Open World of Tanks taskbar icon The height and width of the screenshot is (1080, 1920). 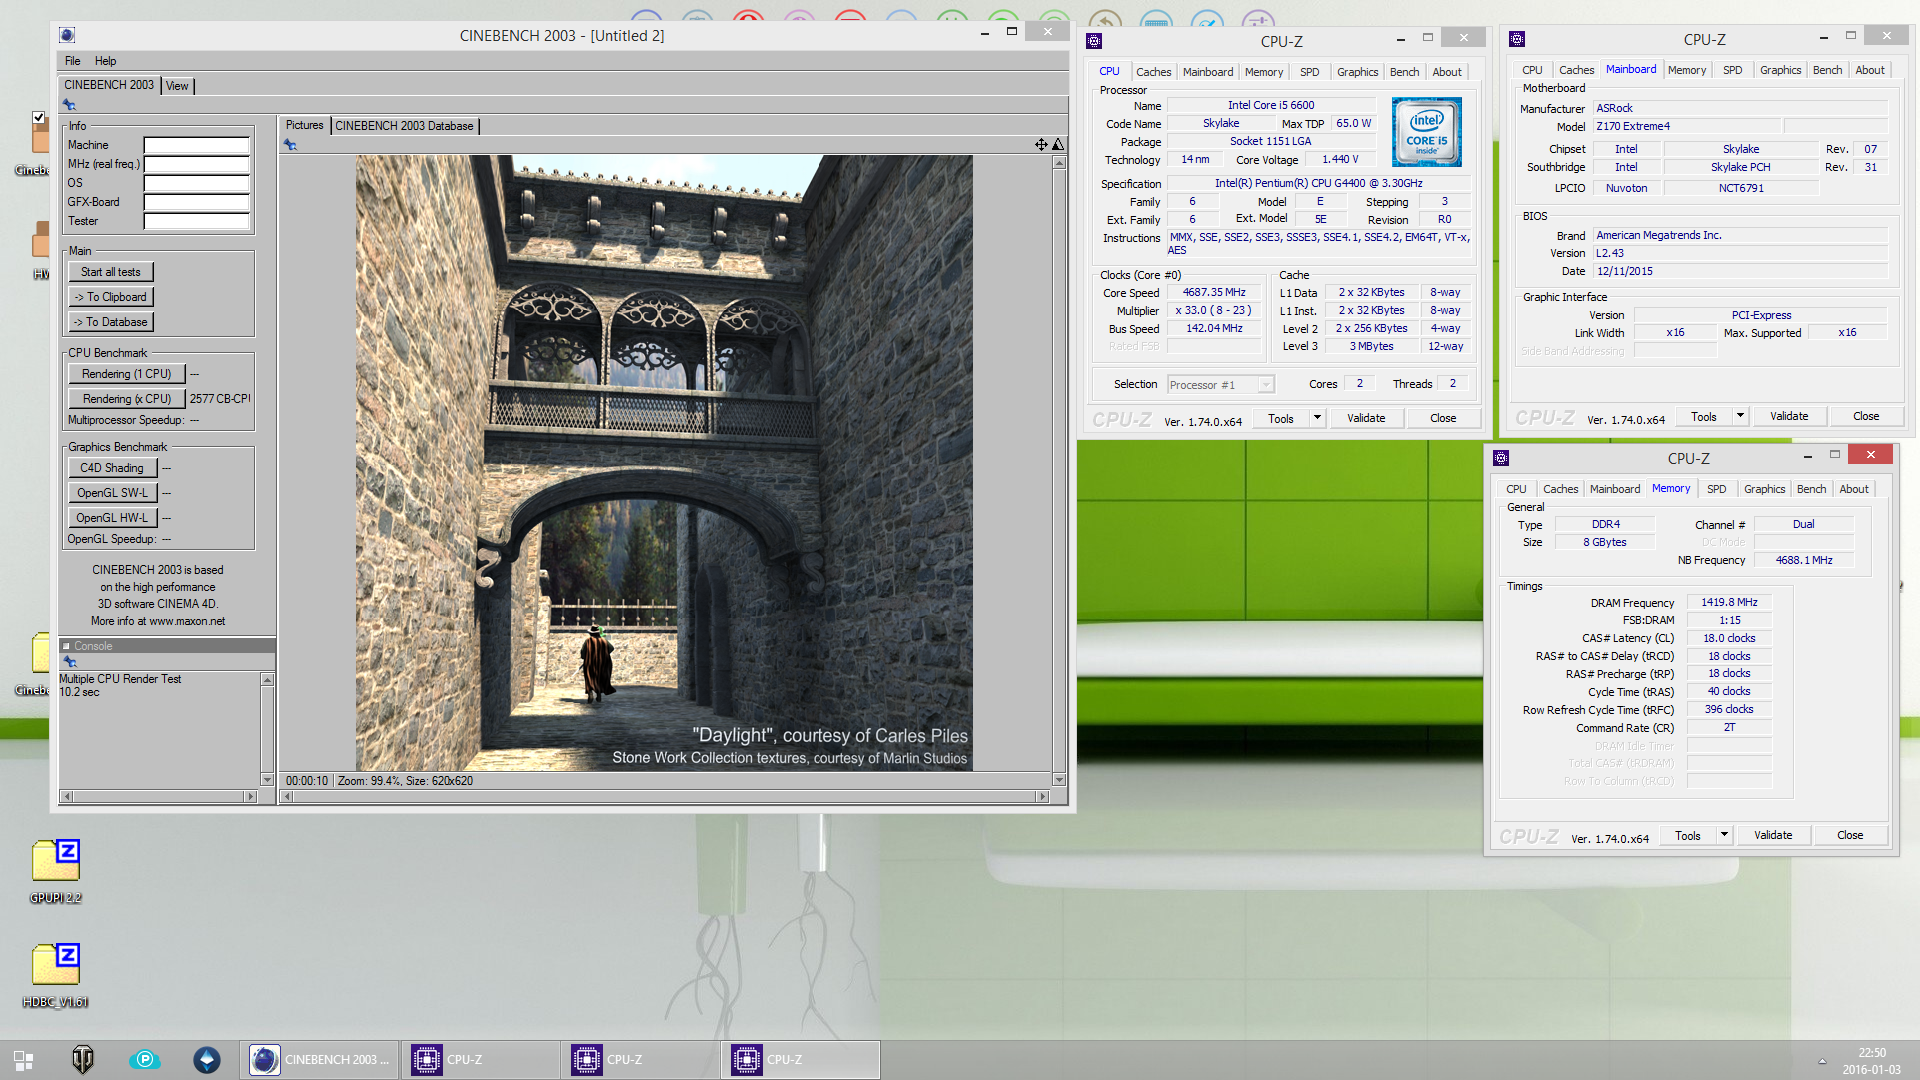tap(83, 1060)
